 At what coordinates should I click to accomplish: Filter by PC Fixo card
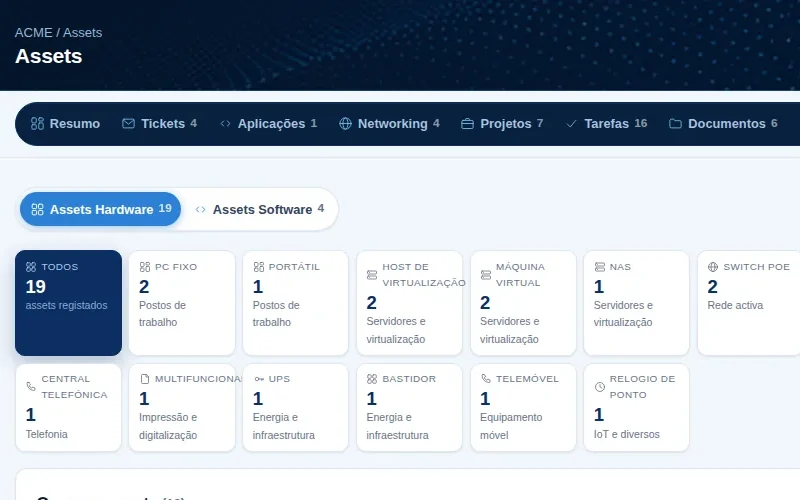pos(182,303)
